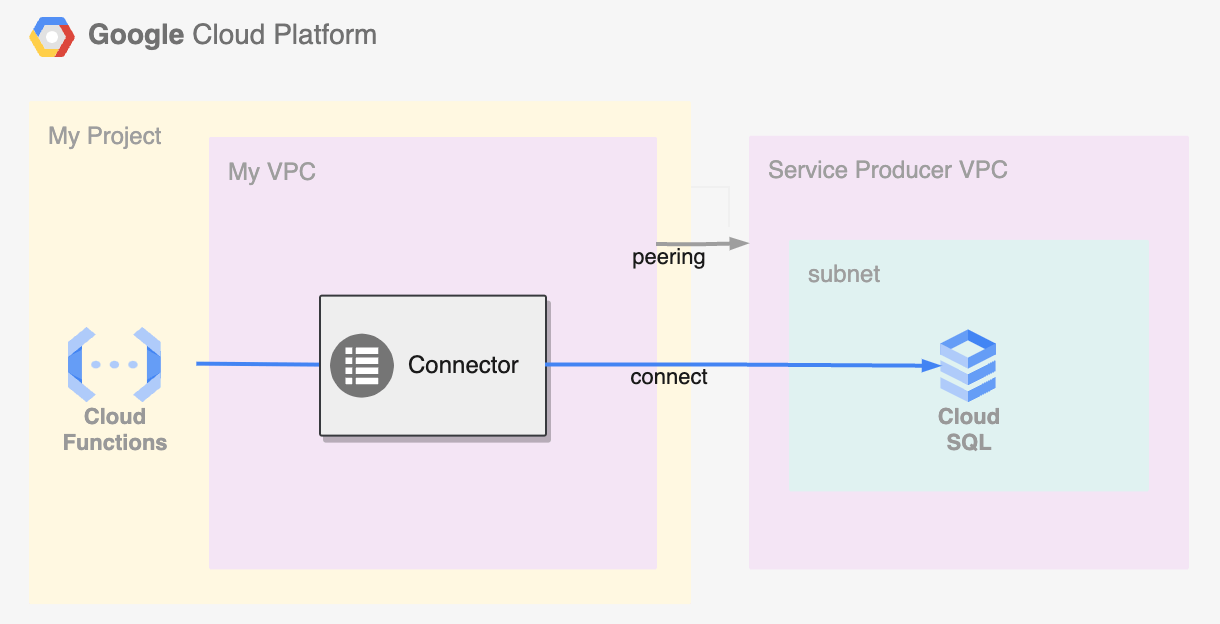Click the Google Cloud Platform hexagon logo
The height and width of the screenshot is (624, 1220).
(52, 37)
